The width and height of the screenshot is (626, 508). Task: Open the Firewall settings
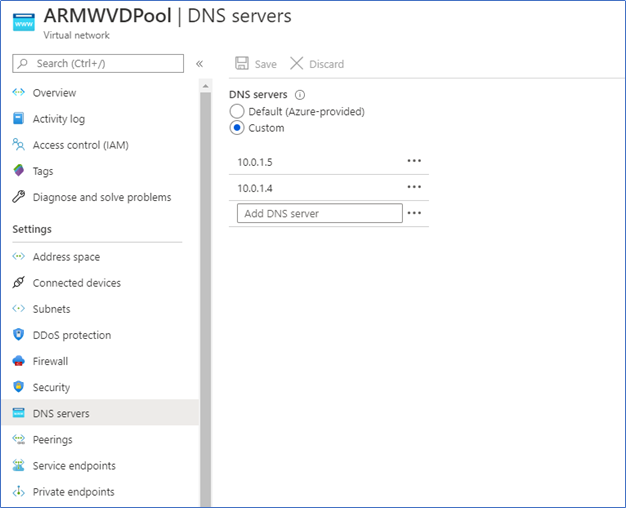[x=50, y=361]
